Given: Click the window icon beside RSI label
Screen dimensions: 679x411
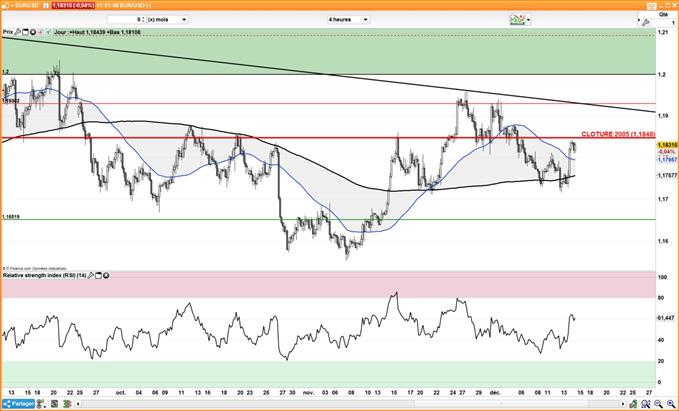Looking at the screenshot, I should [x=98, y=275].
